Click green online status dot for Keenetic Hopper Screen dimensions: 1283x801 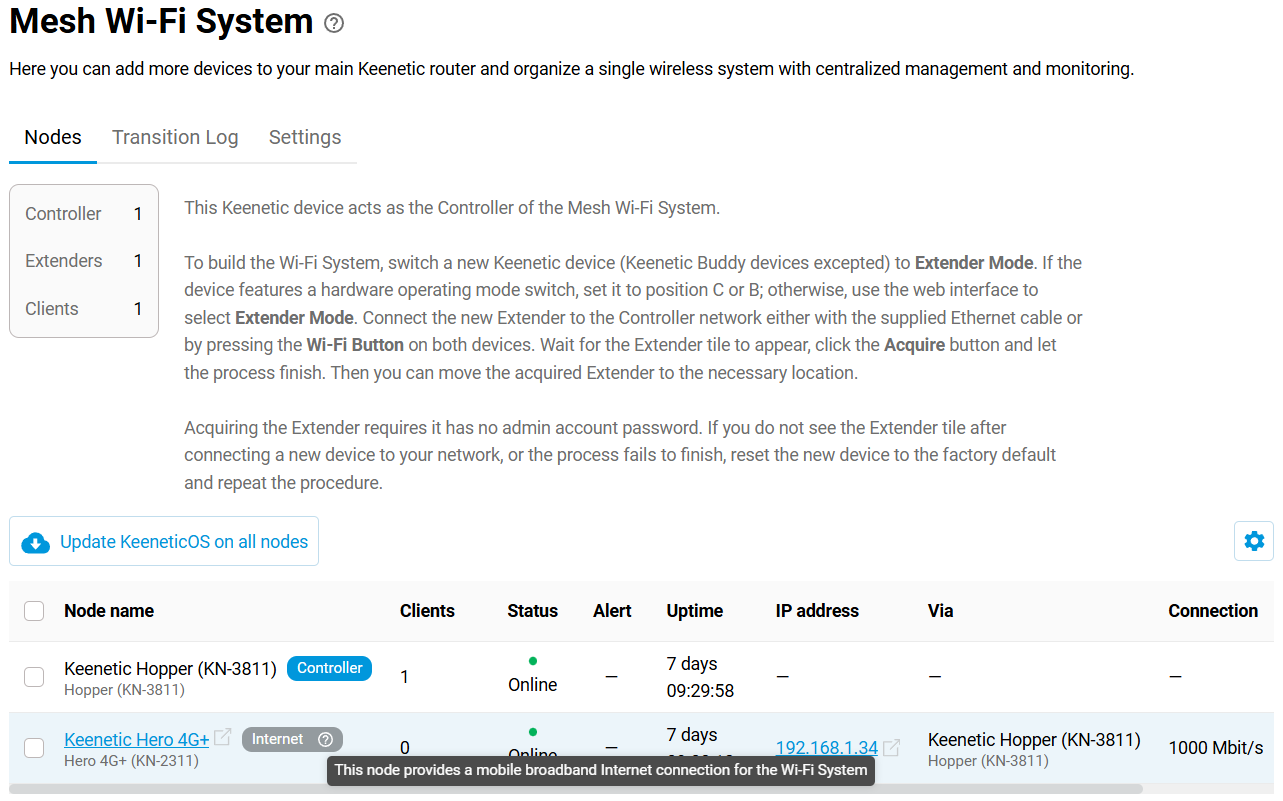[532, 661]
